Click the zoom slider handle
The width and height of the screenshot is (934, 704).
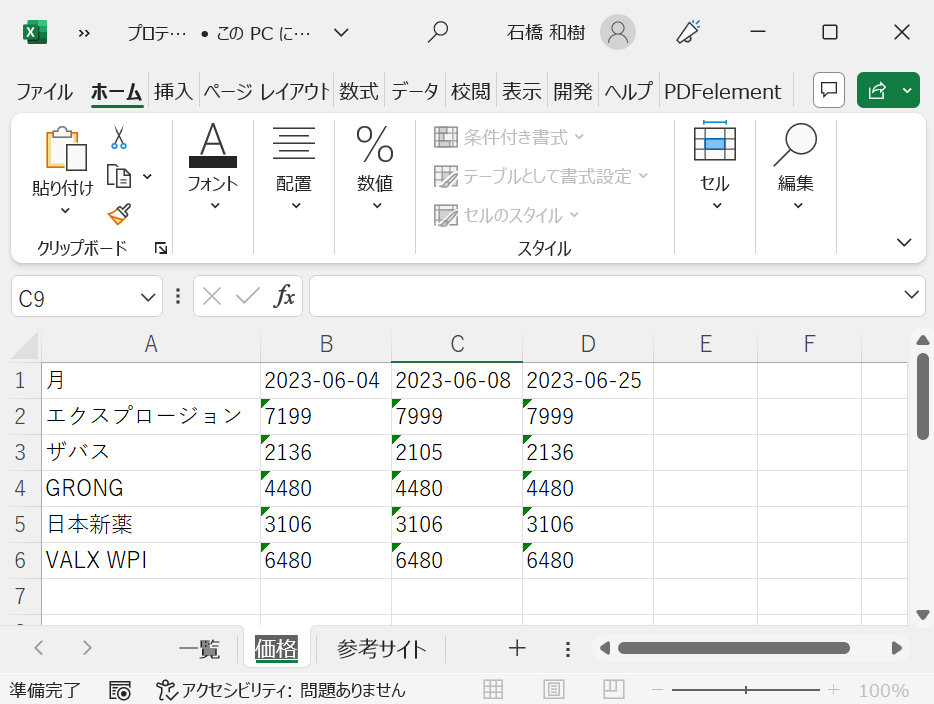[x=746, y=690]
